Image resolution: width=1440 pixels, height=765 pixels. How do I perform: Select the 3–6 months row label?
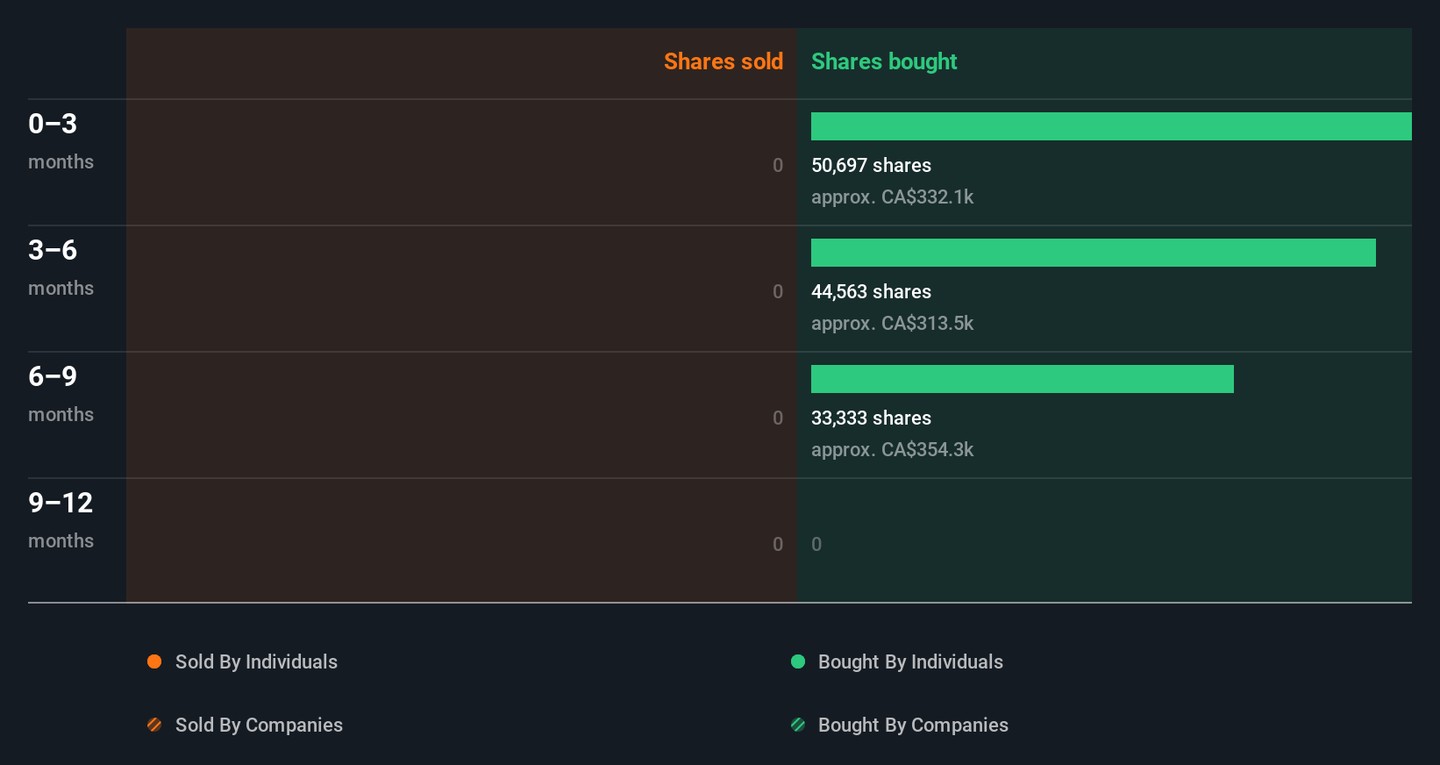[60, 266]
